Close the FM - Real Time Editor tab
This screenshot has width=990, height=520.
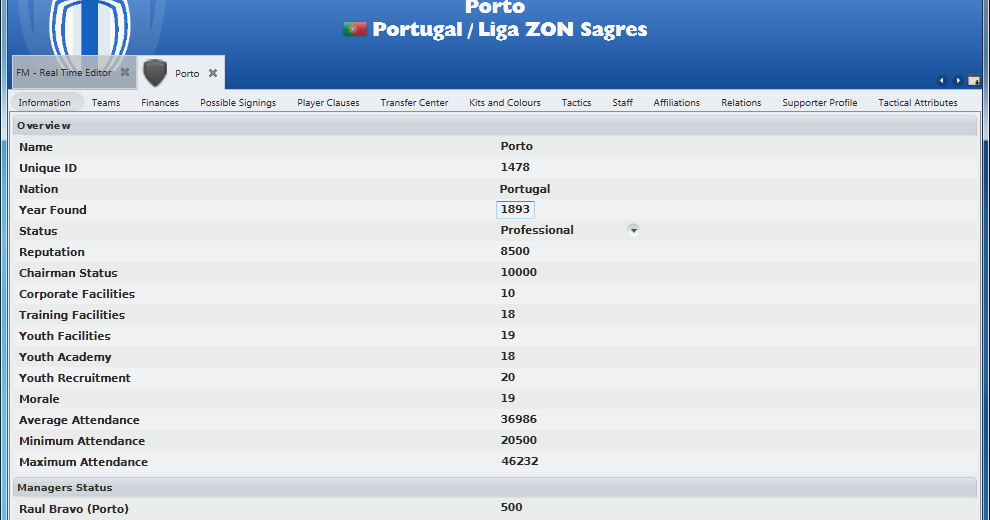coord(125,73)
